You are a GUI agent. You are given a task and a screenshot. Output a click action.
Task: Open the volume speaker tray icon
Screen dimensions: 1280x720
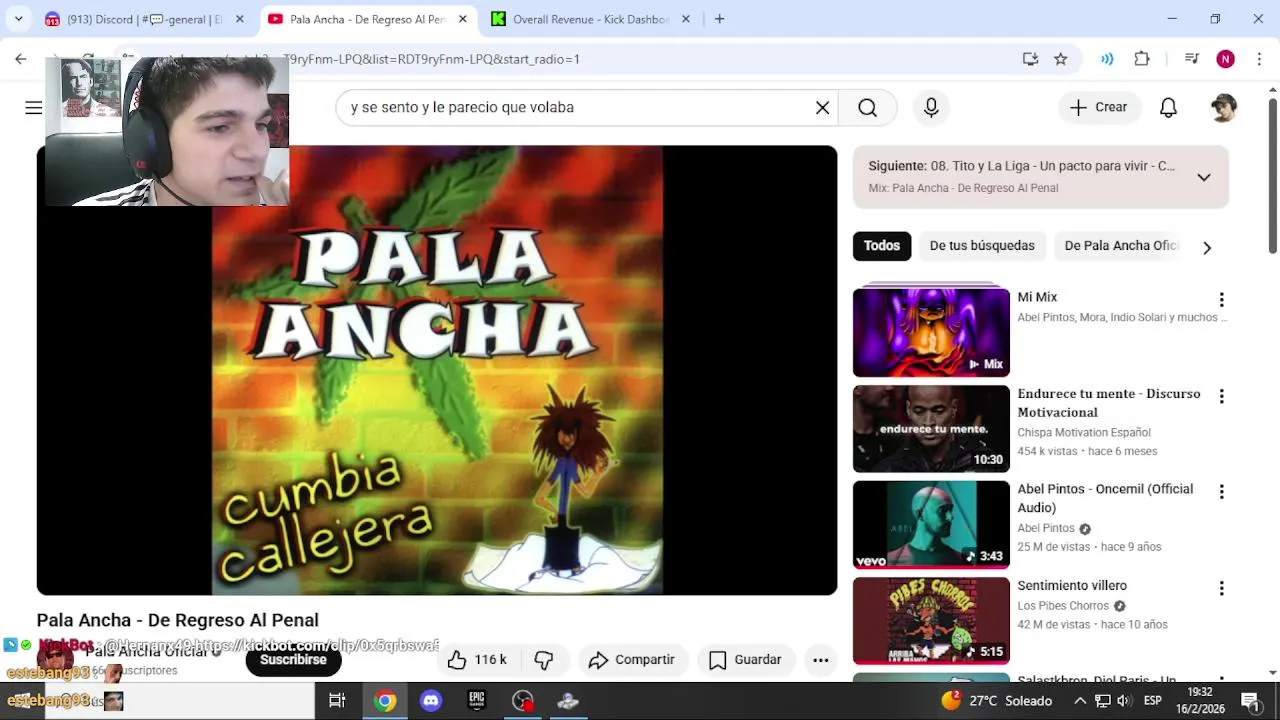pos(1124,701)
